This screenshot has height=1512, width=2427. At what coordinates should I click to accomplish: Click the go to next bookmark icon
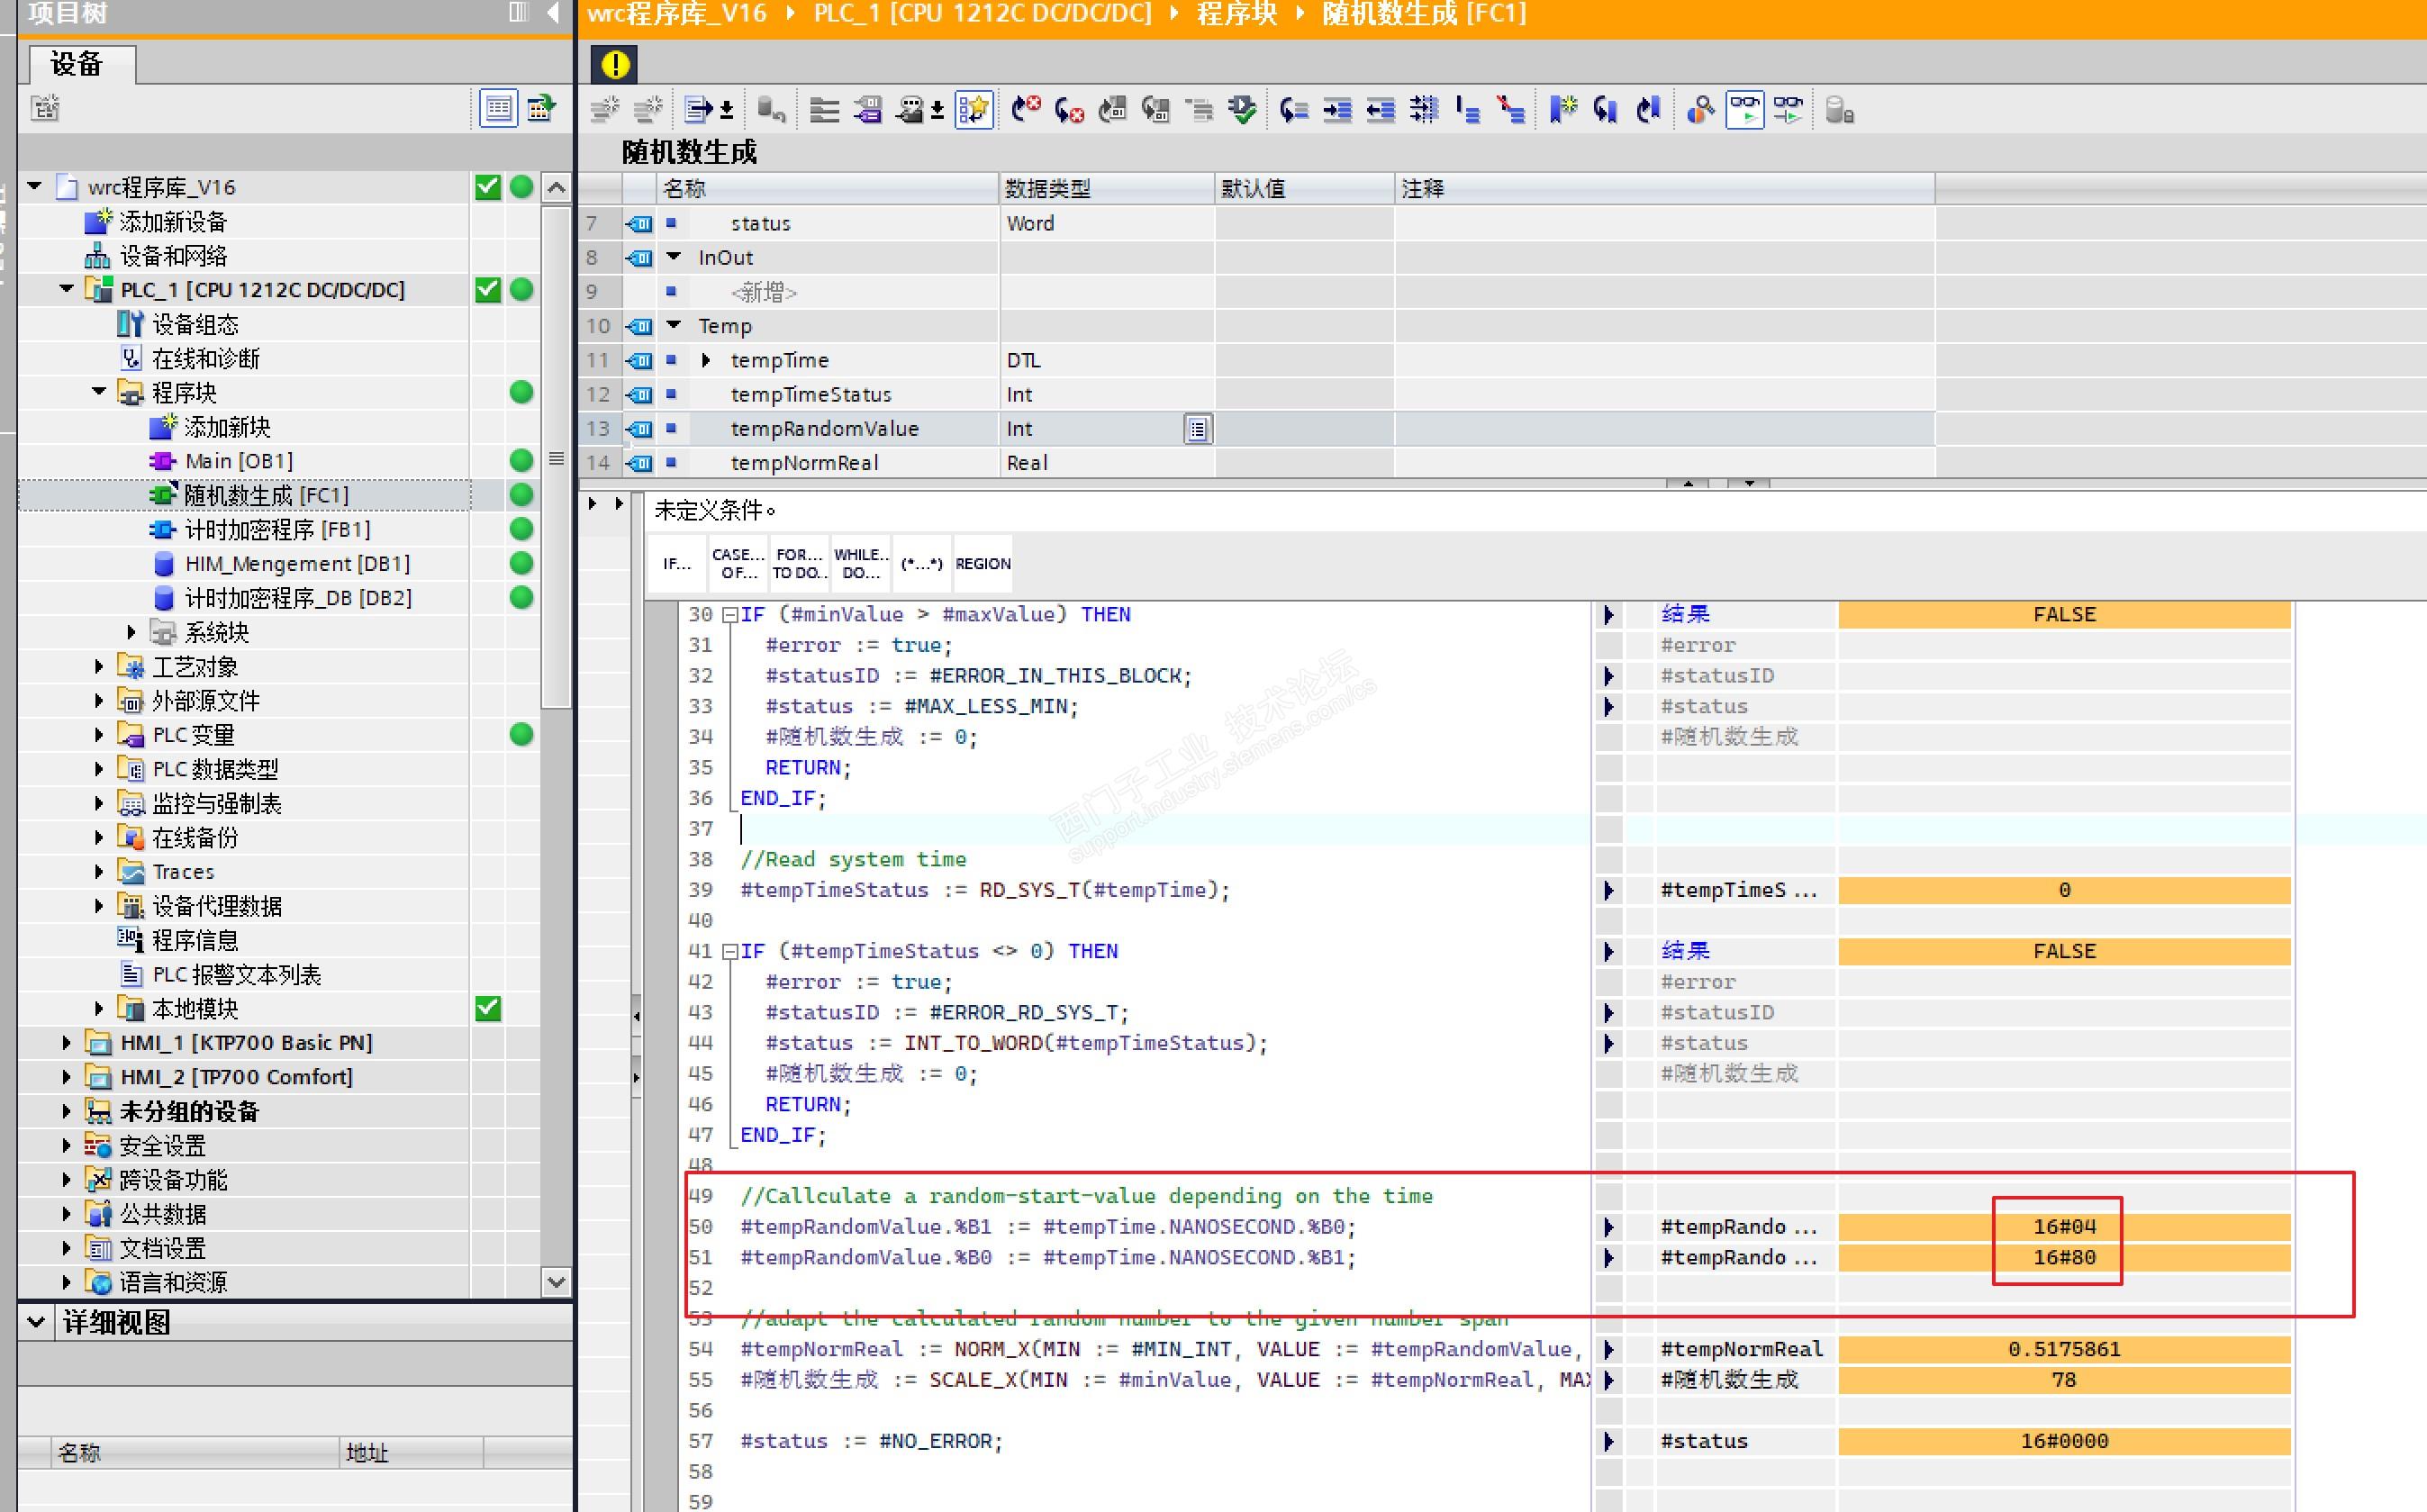[1605, 109]
